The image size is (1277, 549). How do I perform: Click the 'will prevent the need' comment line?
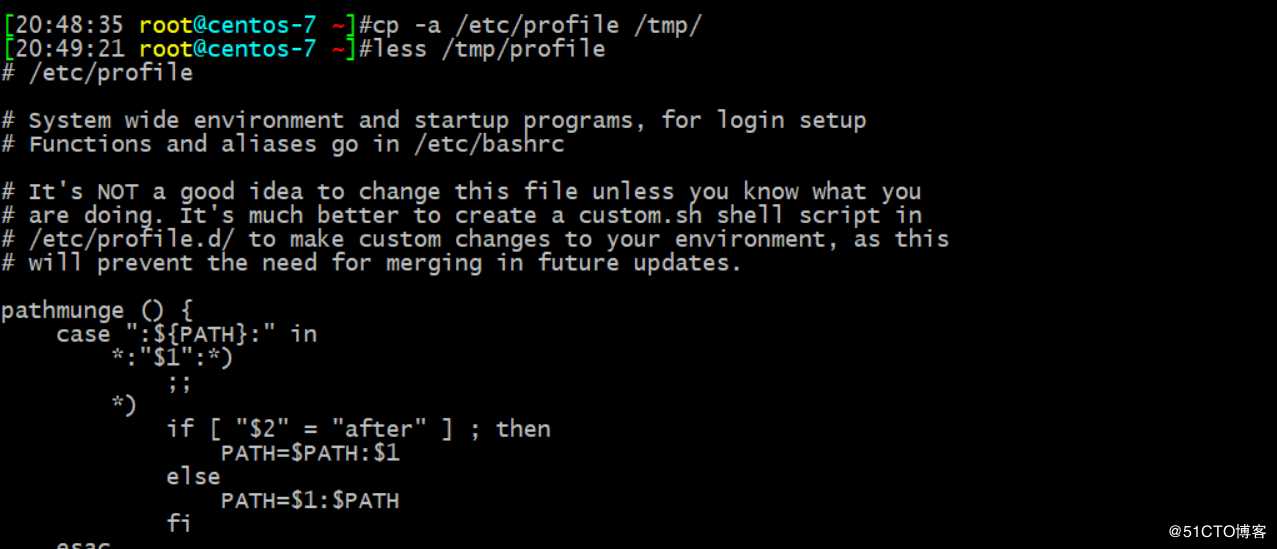pyautogui.click(x=371, y=263)
